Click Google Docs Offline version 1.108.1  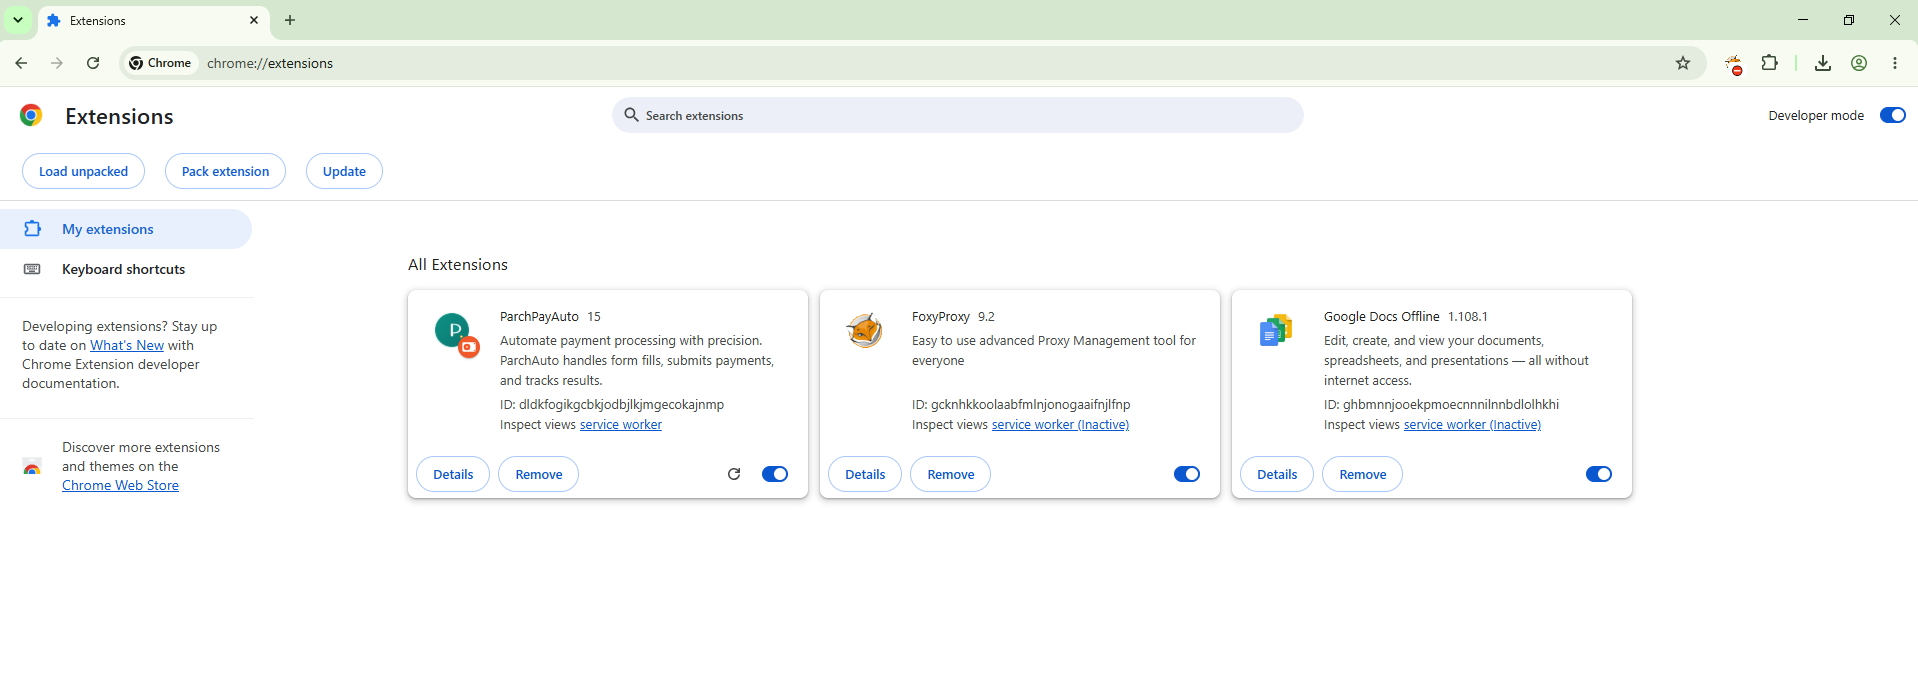(1468, 317)
